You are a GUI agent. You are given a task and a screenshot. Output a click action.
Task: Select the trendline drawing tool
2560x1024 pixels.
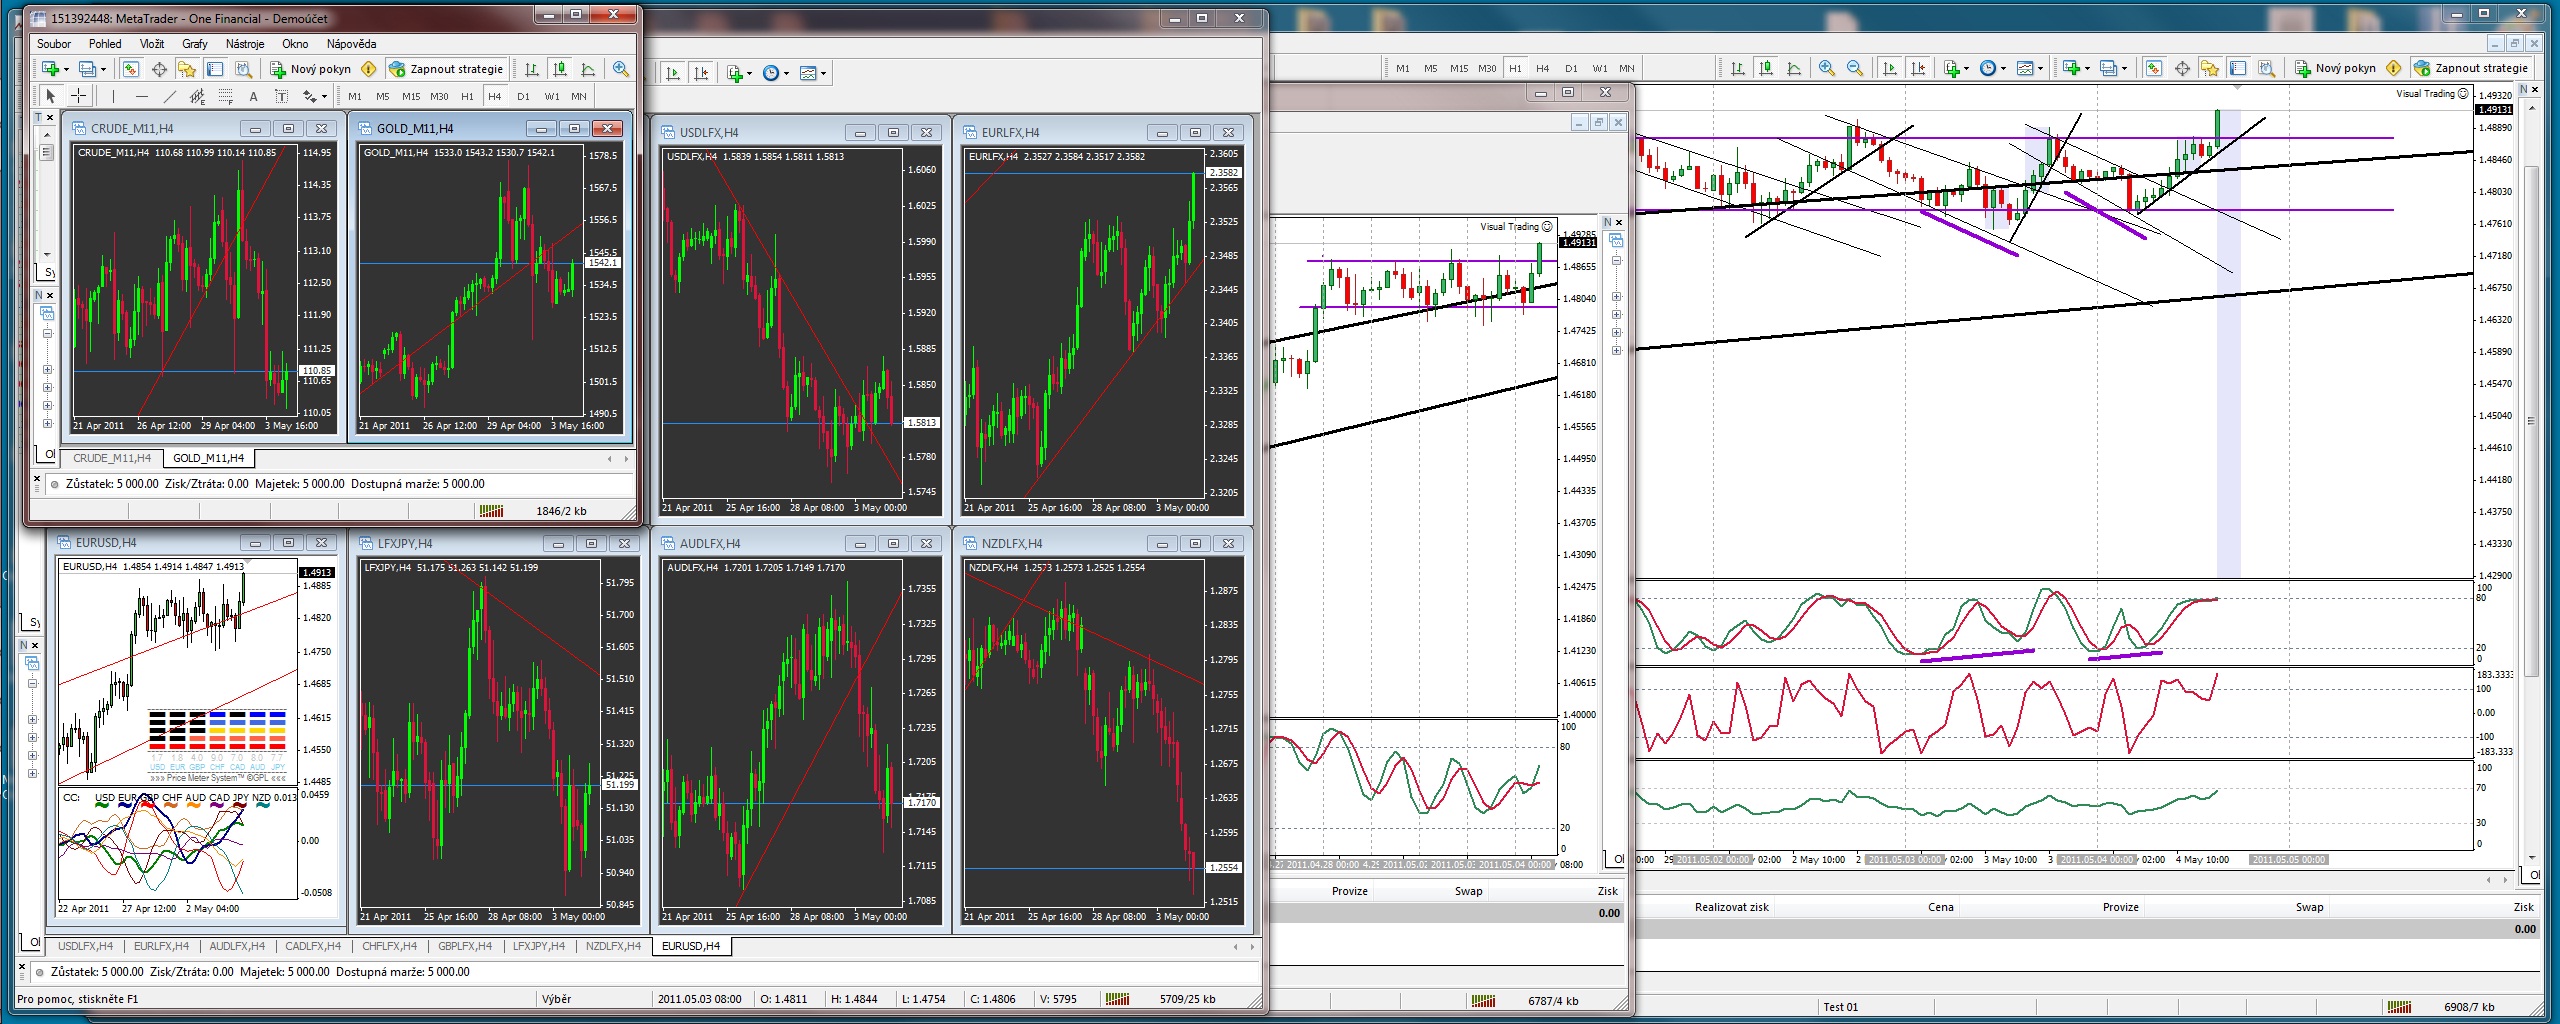pyautogui.click(x=169, y=96)
